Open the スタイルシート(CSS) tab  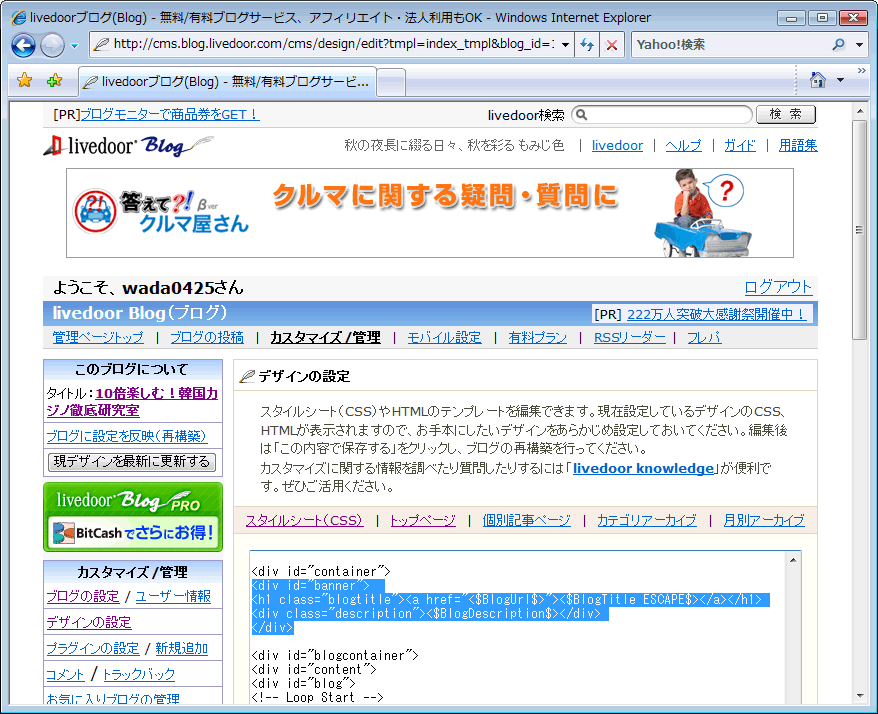(304, 520)
